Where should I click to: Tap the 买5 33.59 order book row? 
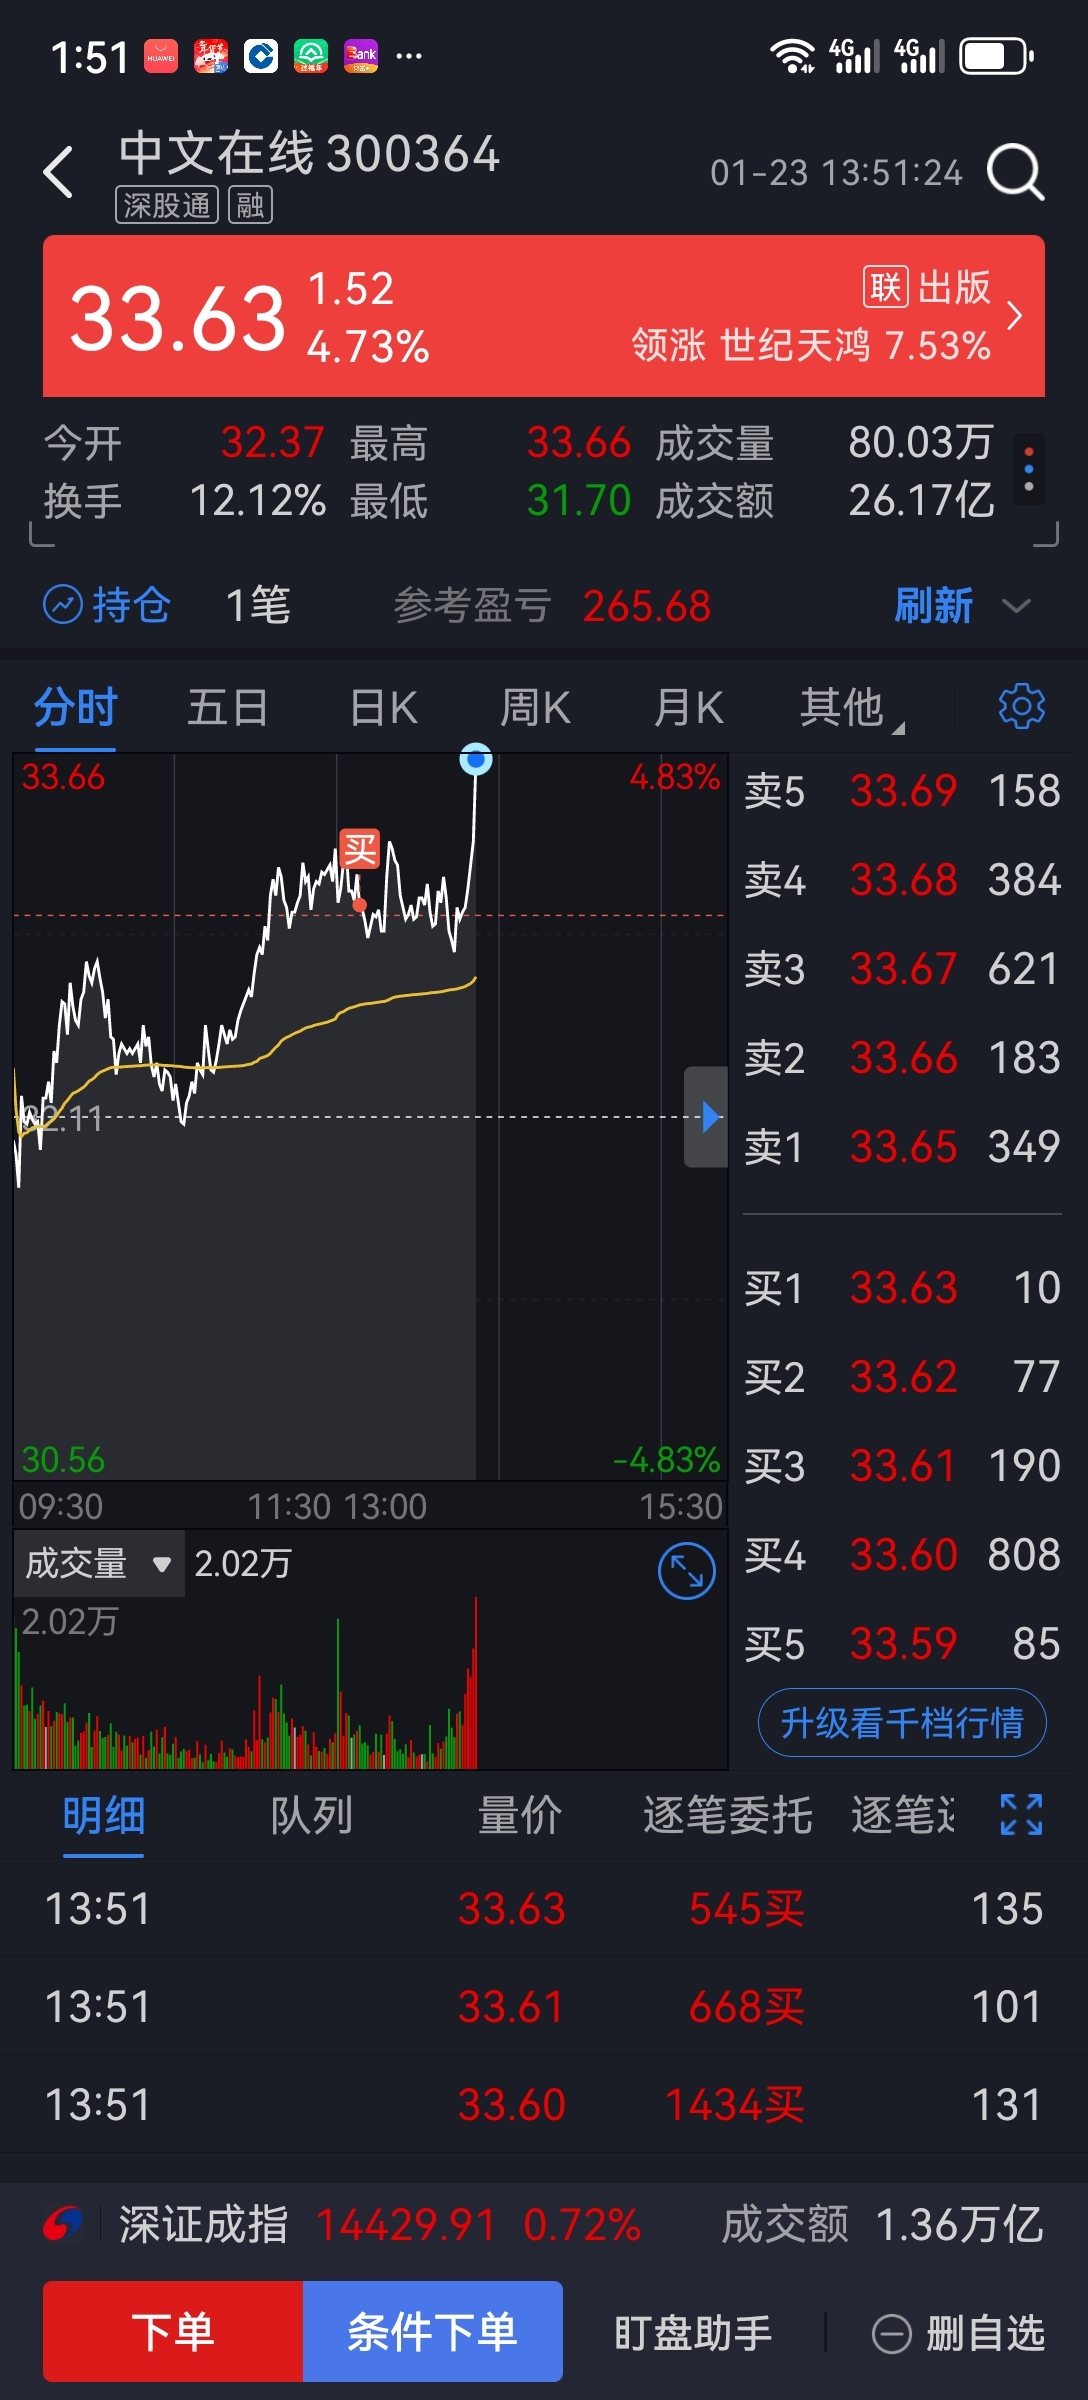[x=902, y=1644]
